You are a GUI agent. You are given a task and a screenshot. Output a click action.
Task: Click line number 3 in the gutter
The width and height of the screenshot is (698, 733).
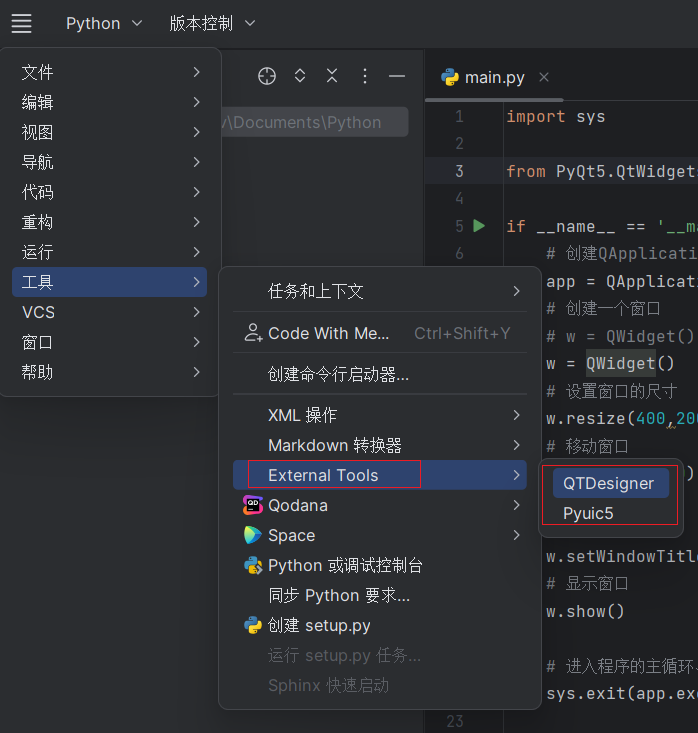pos(460,171)
